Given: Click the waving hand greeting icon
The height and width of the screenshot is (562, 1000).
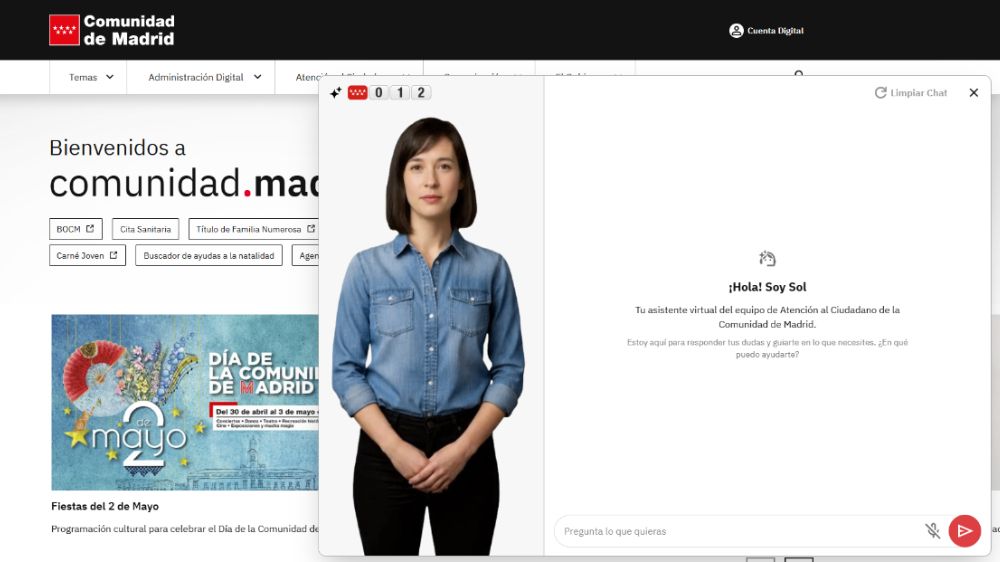Looking at the screenshot, I should (767, 259).
